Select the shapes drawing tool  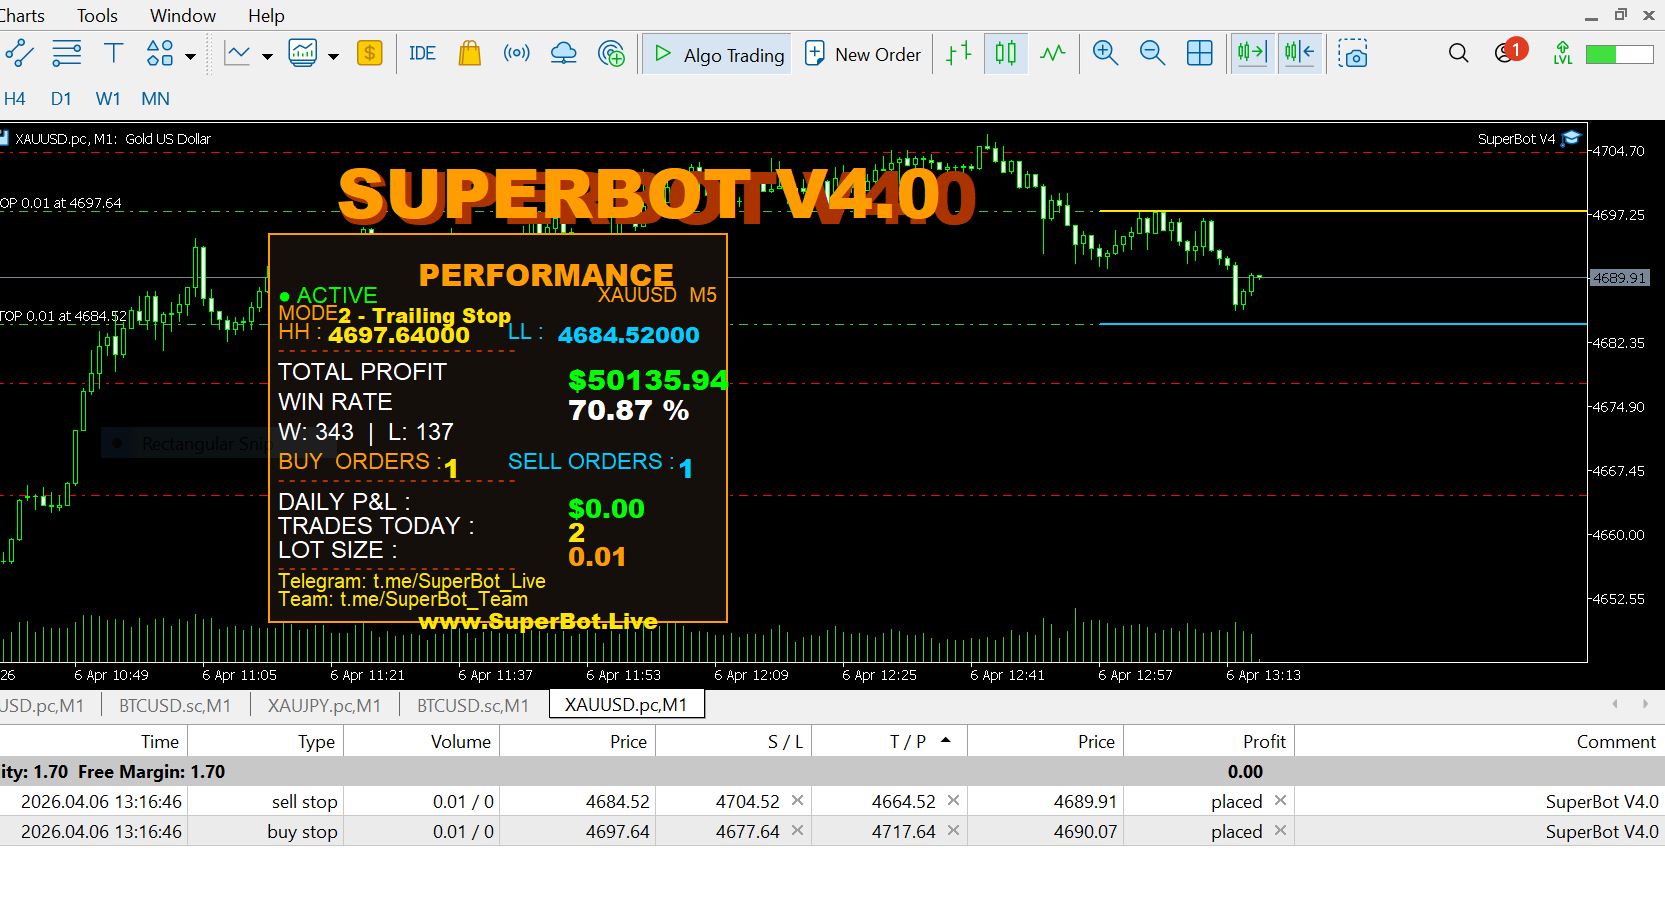pyautogui.click(x=160, y=54)
